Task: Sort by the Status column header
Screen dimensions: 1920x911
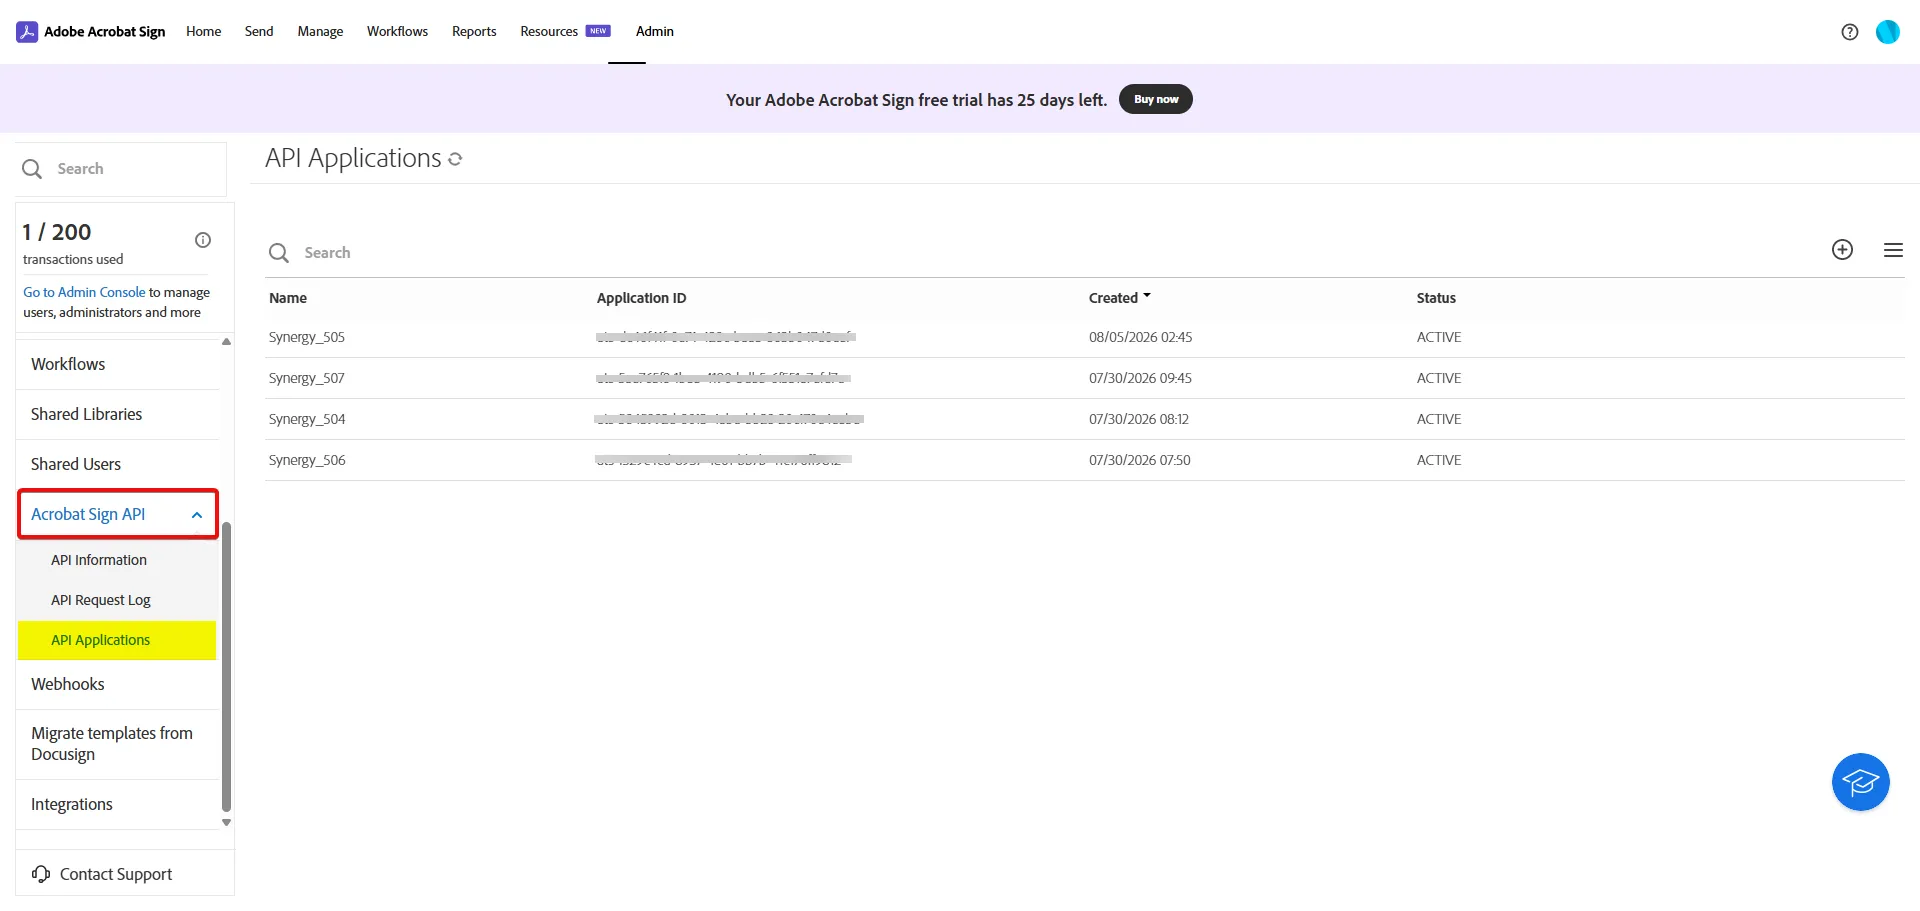Action: [1436, 298]
